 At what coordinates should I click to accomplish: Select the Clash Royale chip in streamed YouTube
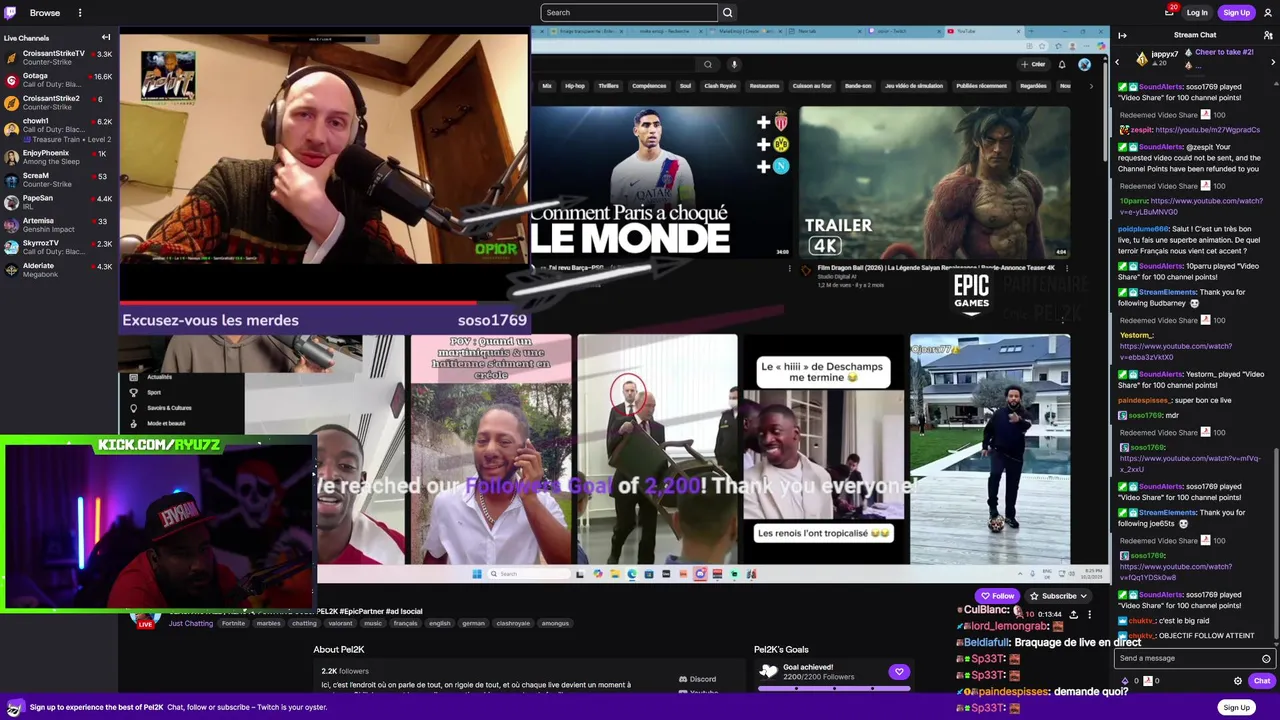pos(720,86)
